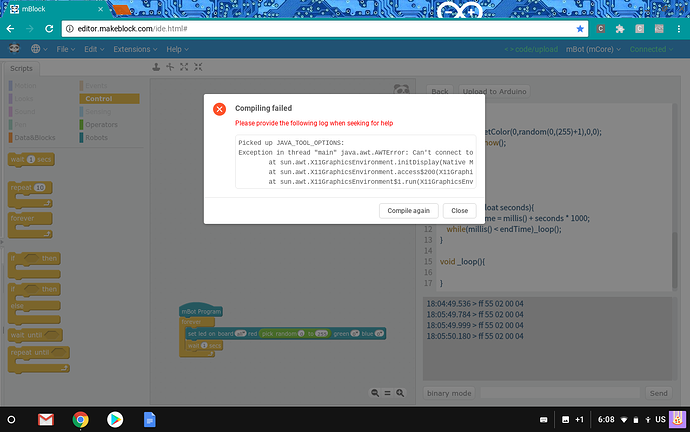Click the bookmark star icon
The width and height of the screenshot is (690, 432).
coord(580,29)
